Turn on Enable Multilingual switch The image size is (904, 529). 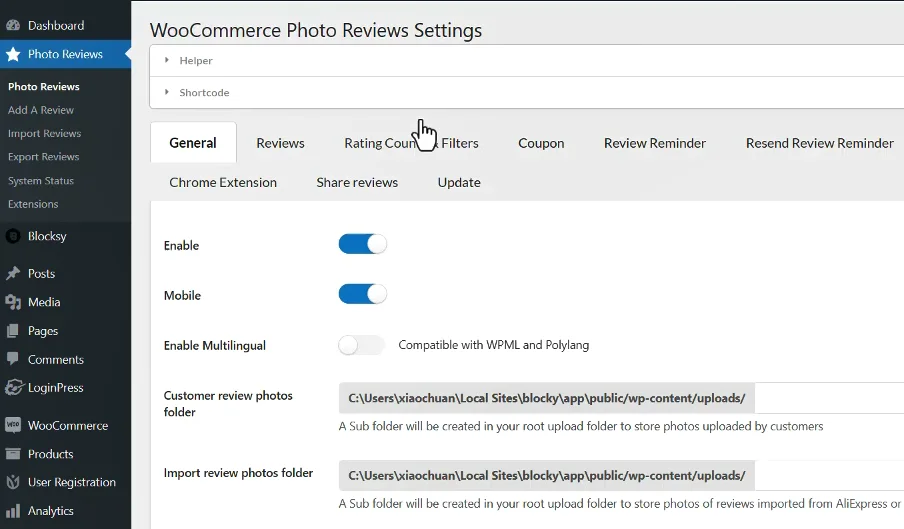click(361, 345)
